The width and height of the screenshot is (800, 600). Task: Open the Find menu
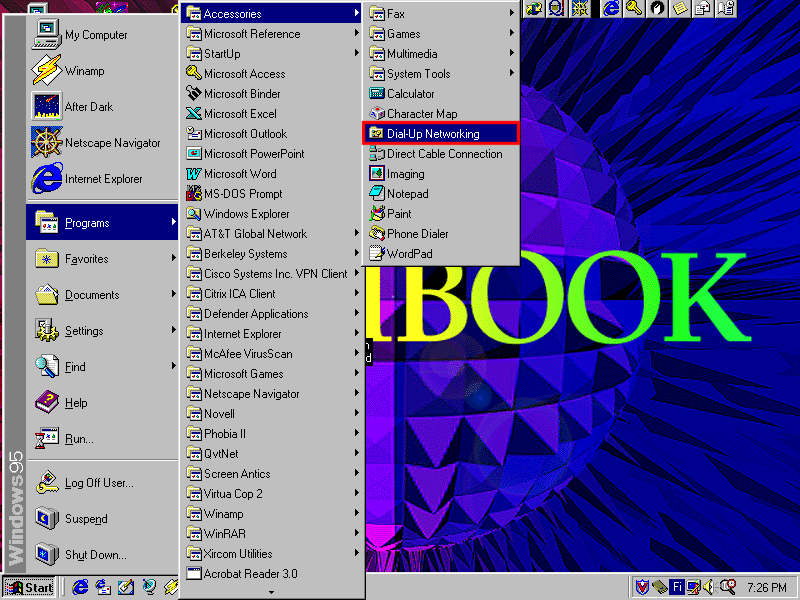click(x=102, y=366)
